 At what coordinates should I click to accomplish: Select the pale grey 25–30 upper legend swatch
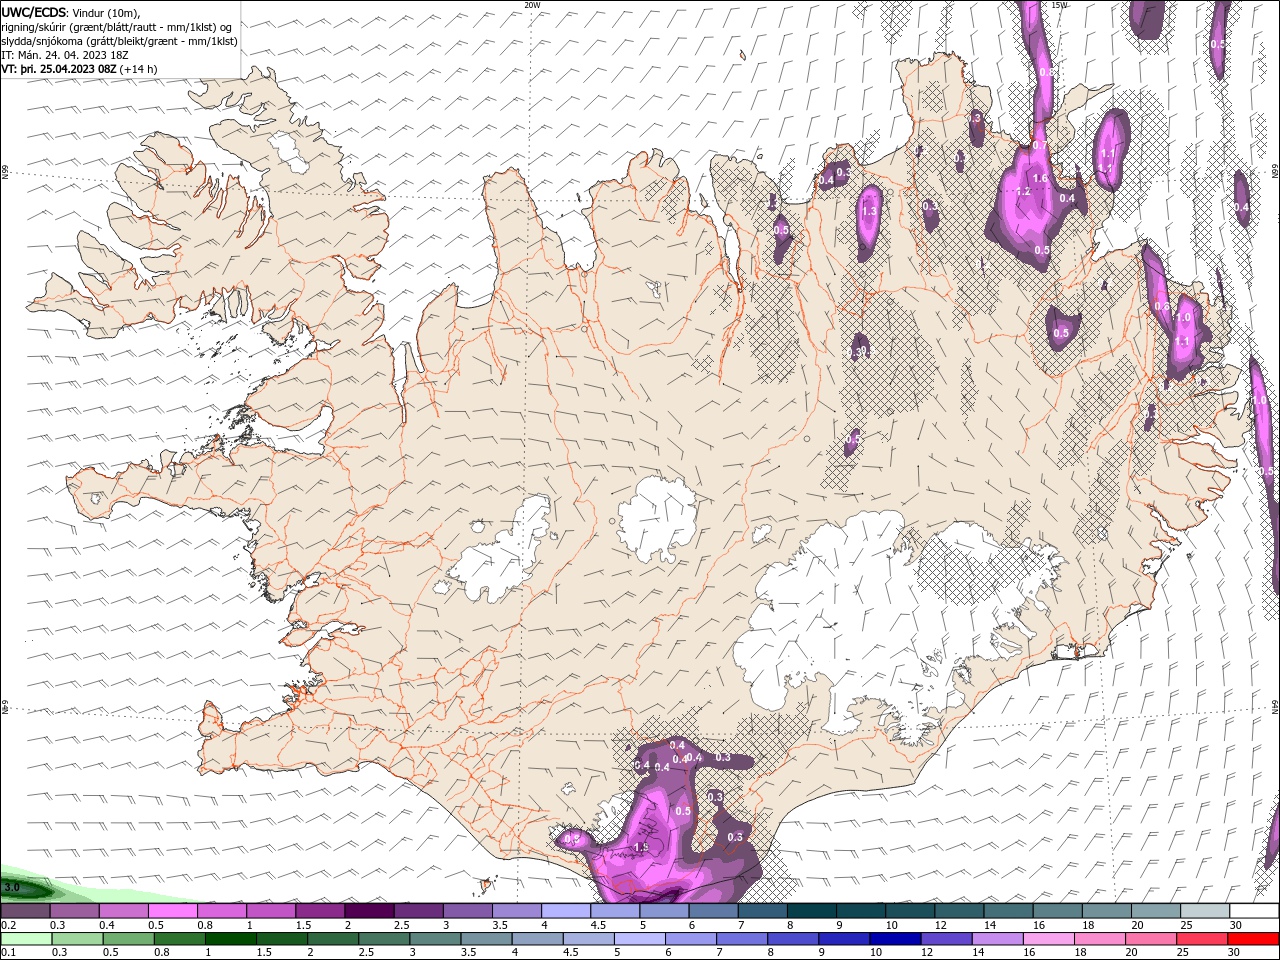click(x=1204, y=911)
